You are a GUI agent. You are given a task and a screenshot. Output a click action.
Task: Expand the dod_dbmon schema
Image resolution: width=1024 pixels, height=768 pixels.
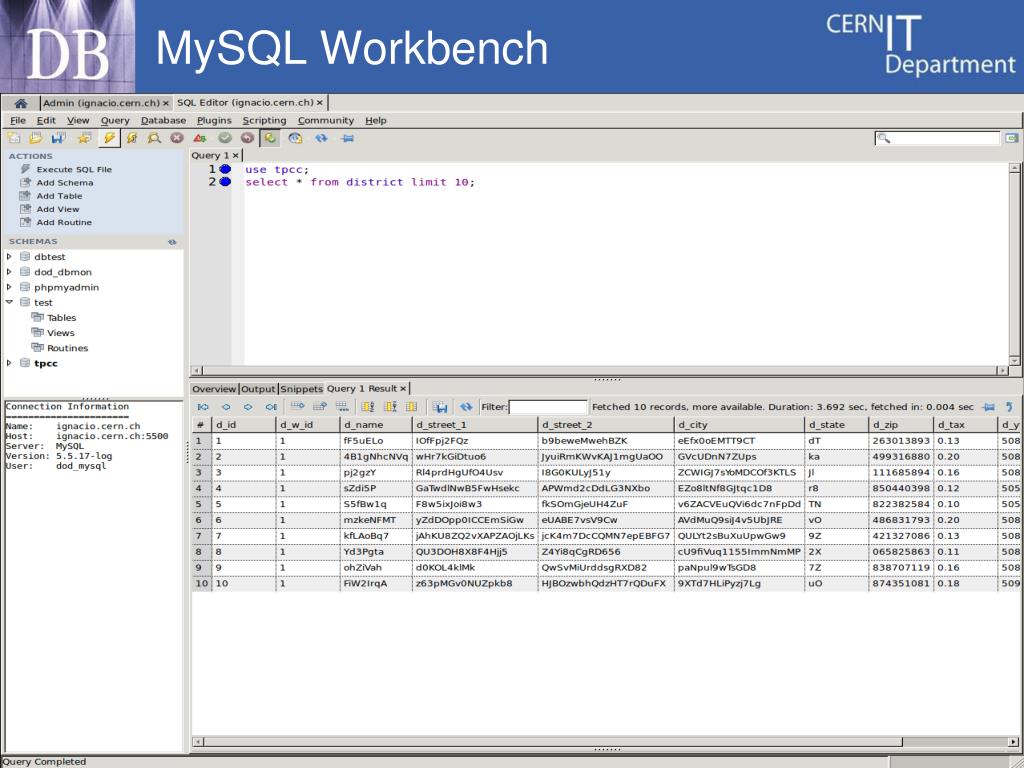pyautogui.click(x=9, y=272)
